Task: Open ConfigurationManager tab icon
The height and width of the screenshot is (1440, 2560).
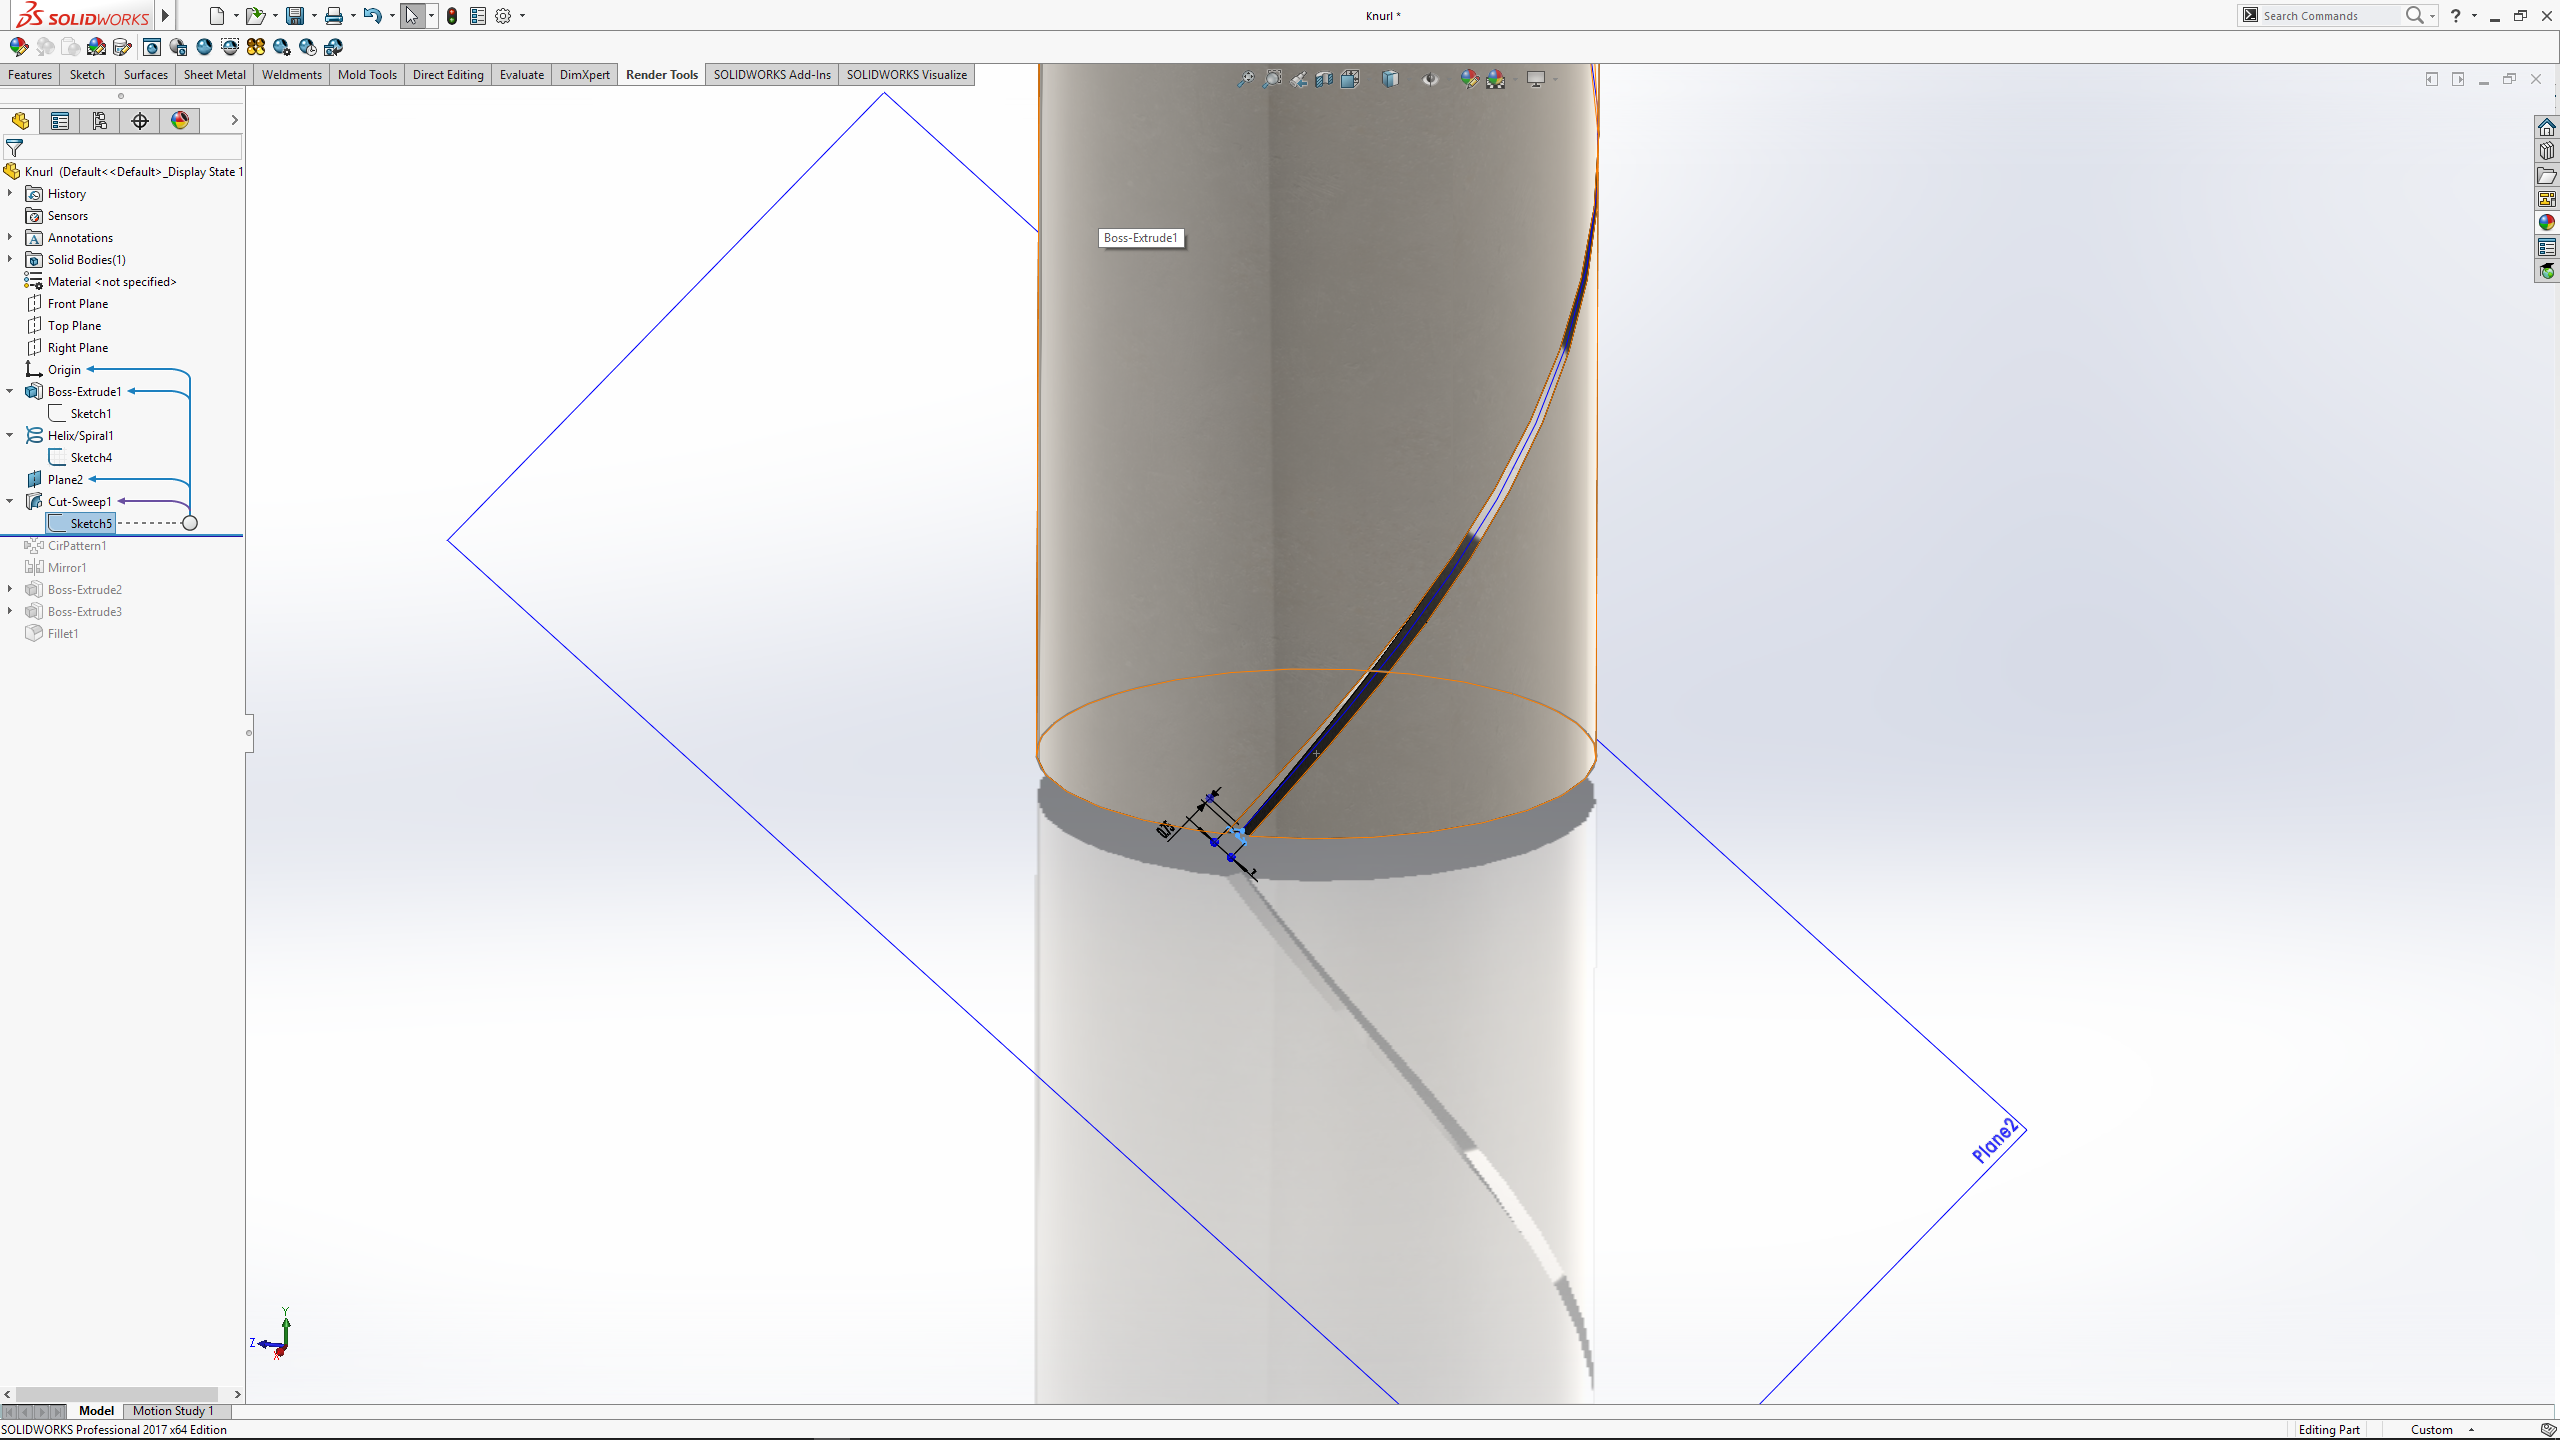Action: coord(100,121)
